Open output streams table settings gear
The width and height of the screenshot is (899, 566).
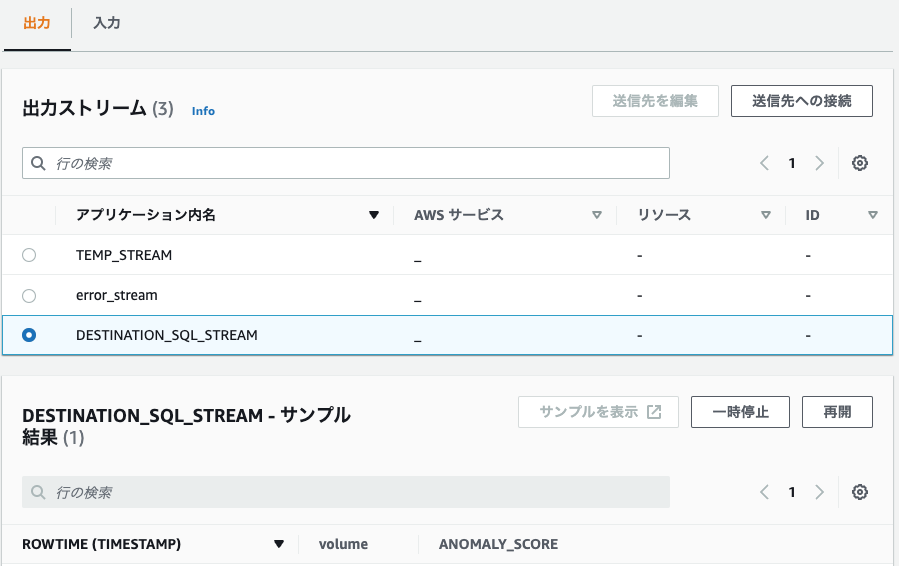coord(859,163)
